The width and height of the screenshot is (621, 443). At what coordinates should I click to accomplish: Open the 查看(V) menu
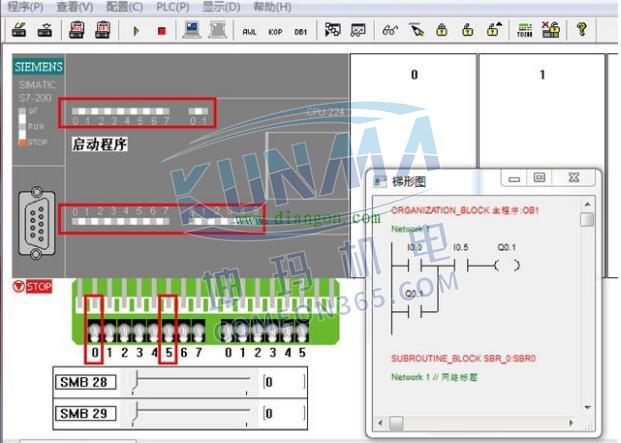74,7
